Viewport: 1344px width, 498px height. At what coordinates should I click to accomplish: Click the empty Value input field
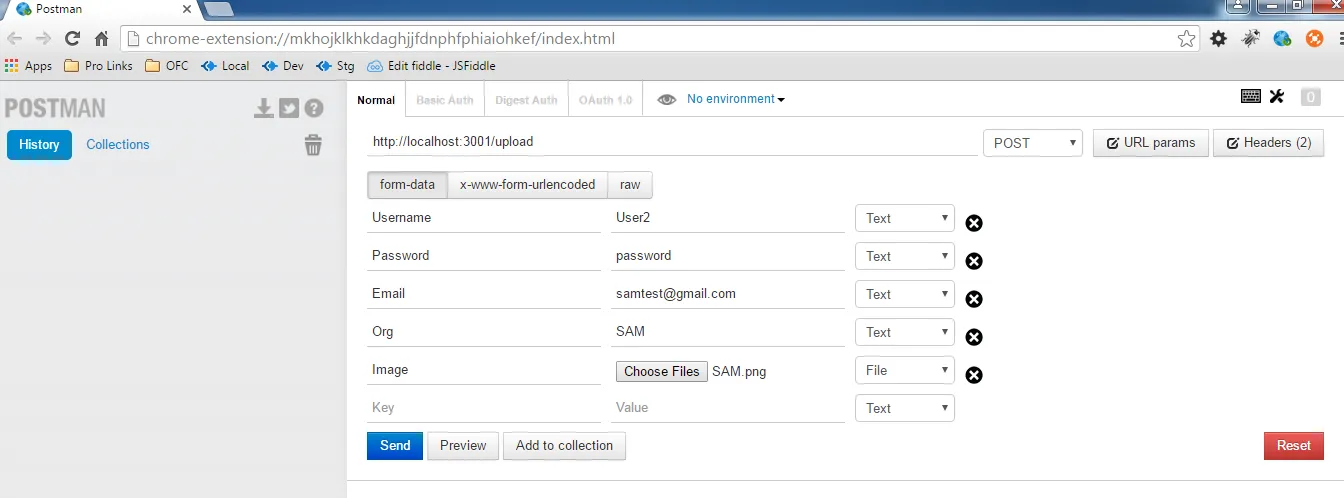click(728, 408)
